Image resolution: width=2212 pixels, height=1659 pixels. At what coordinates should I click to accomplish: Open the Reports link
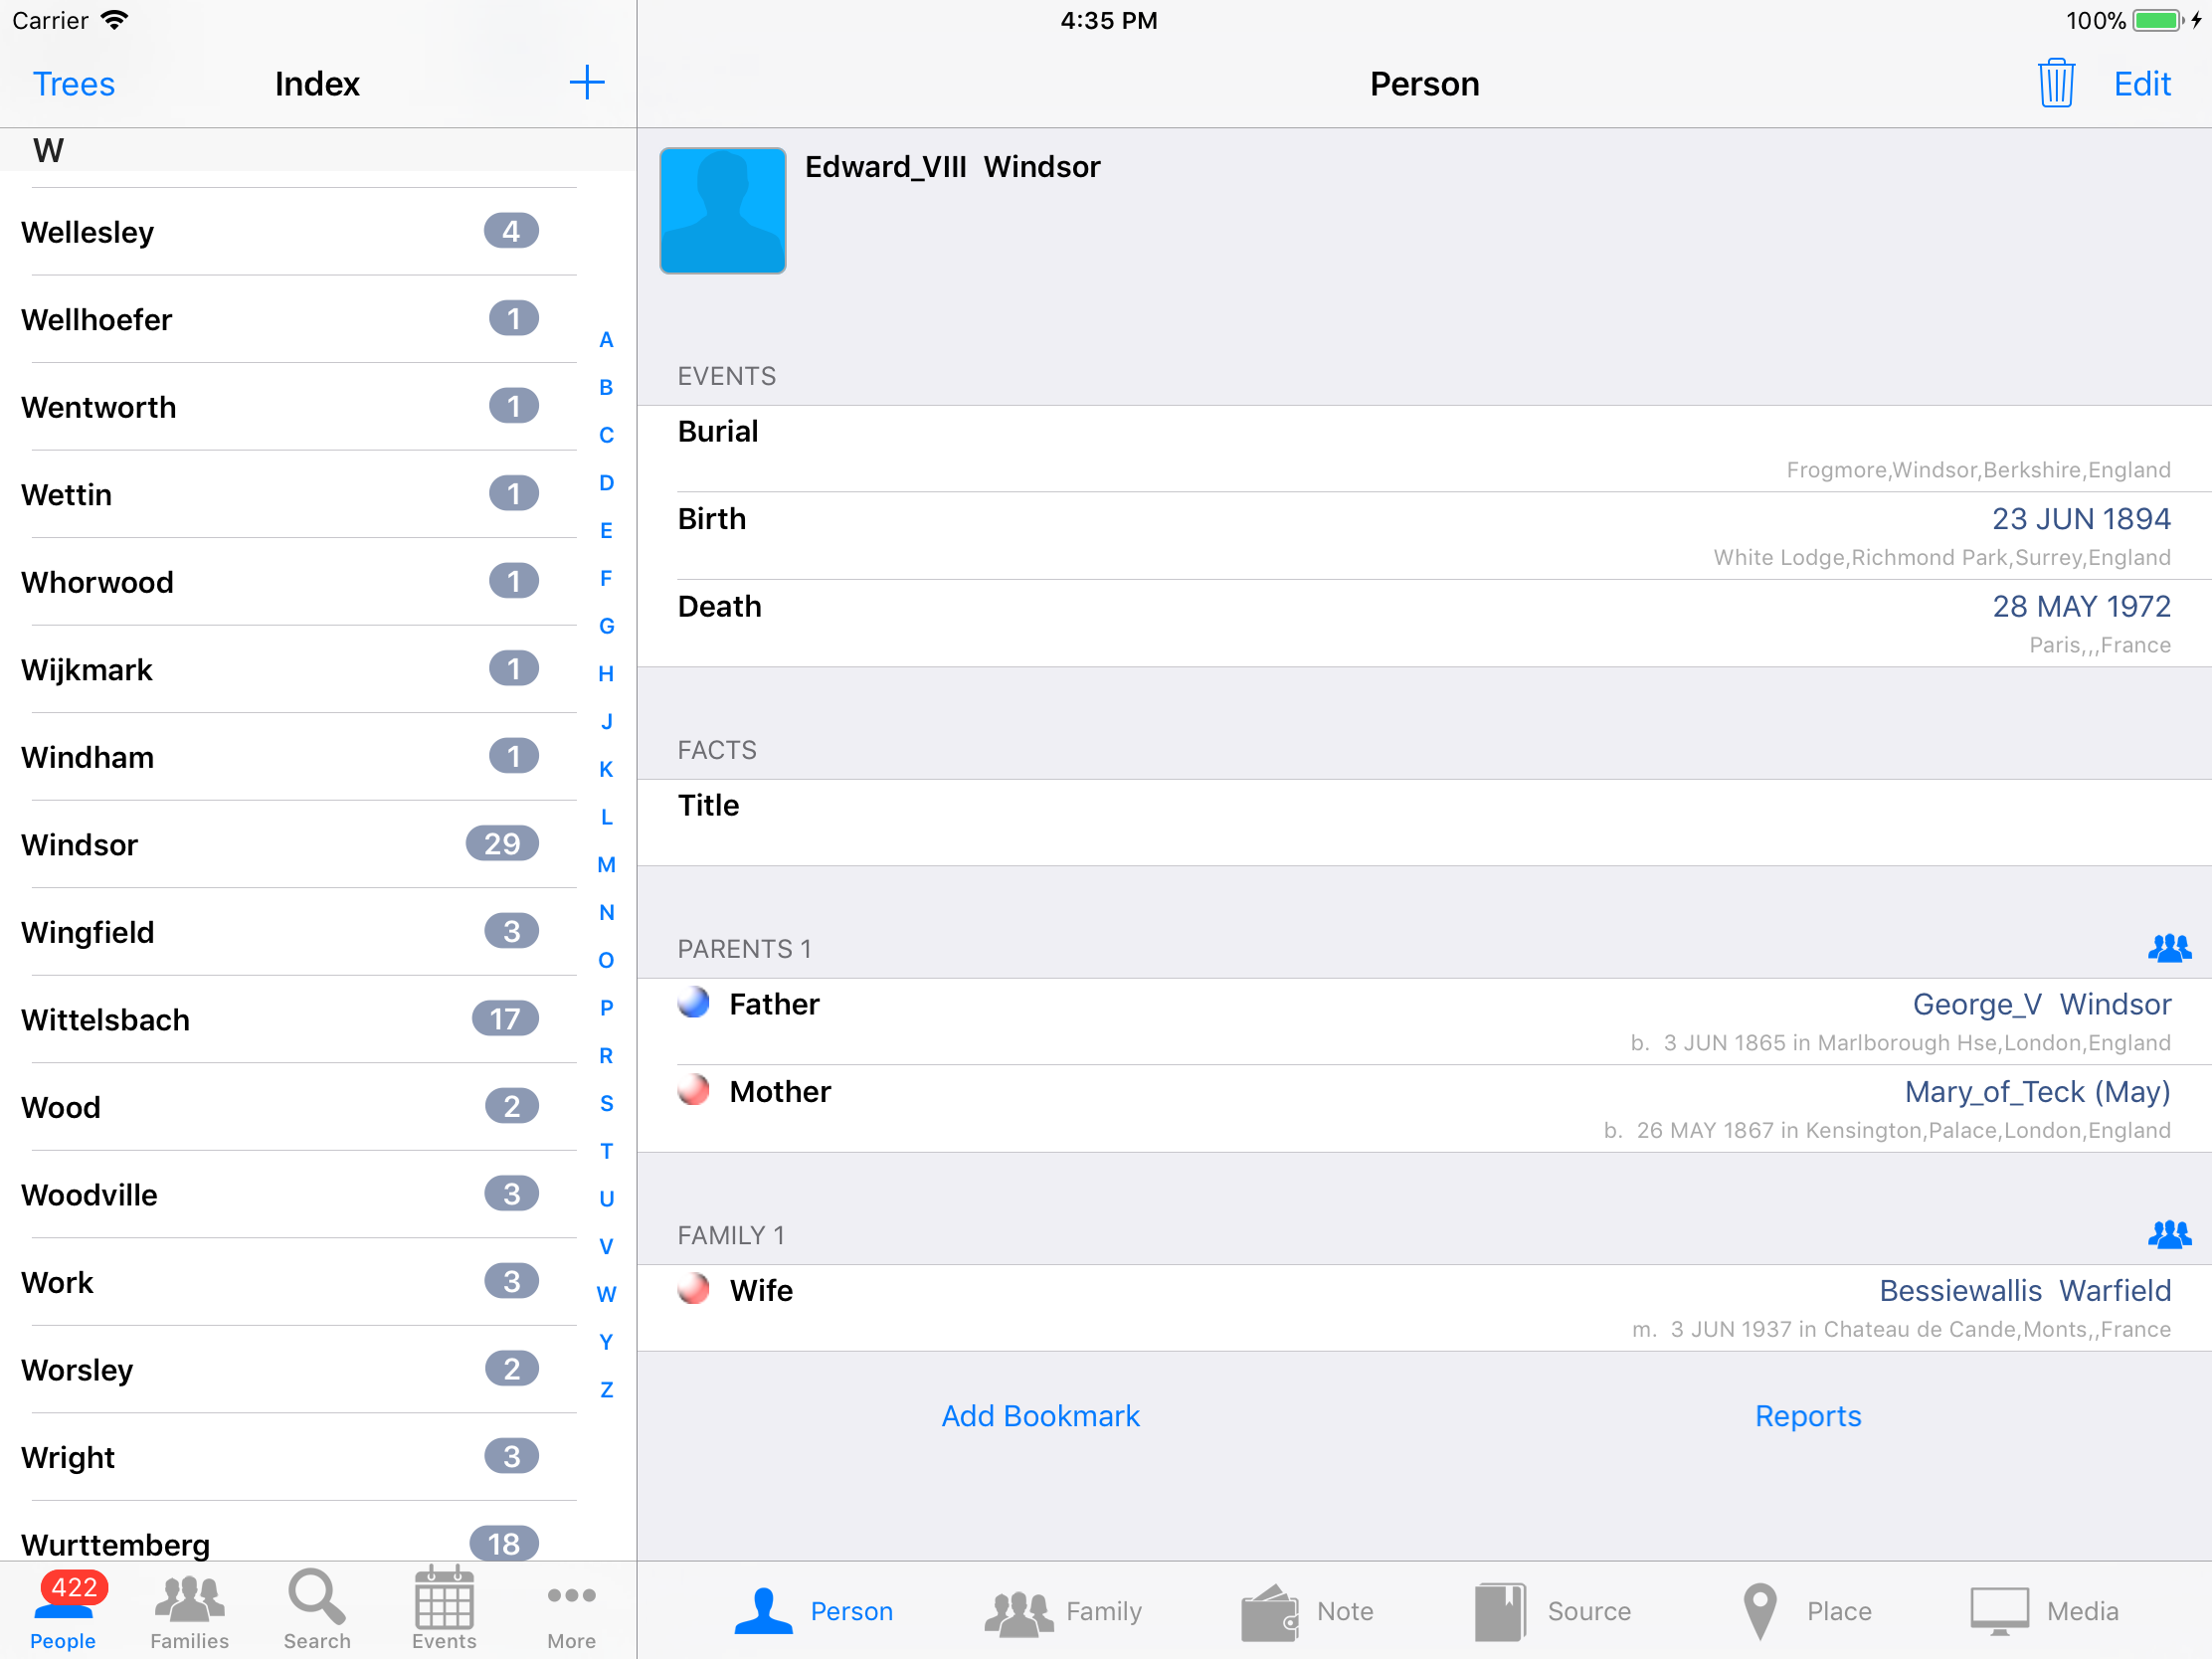pos(1807,1415)
